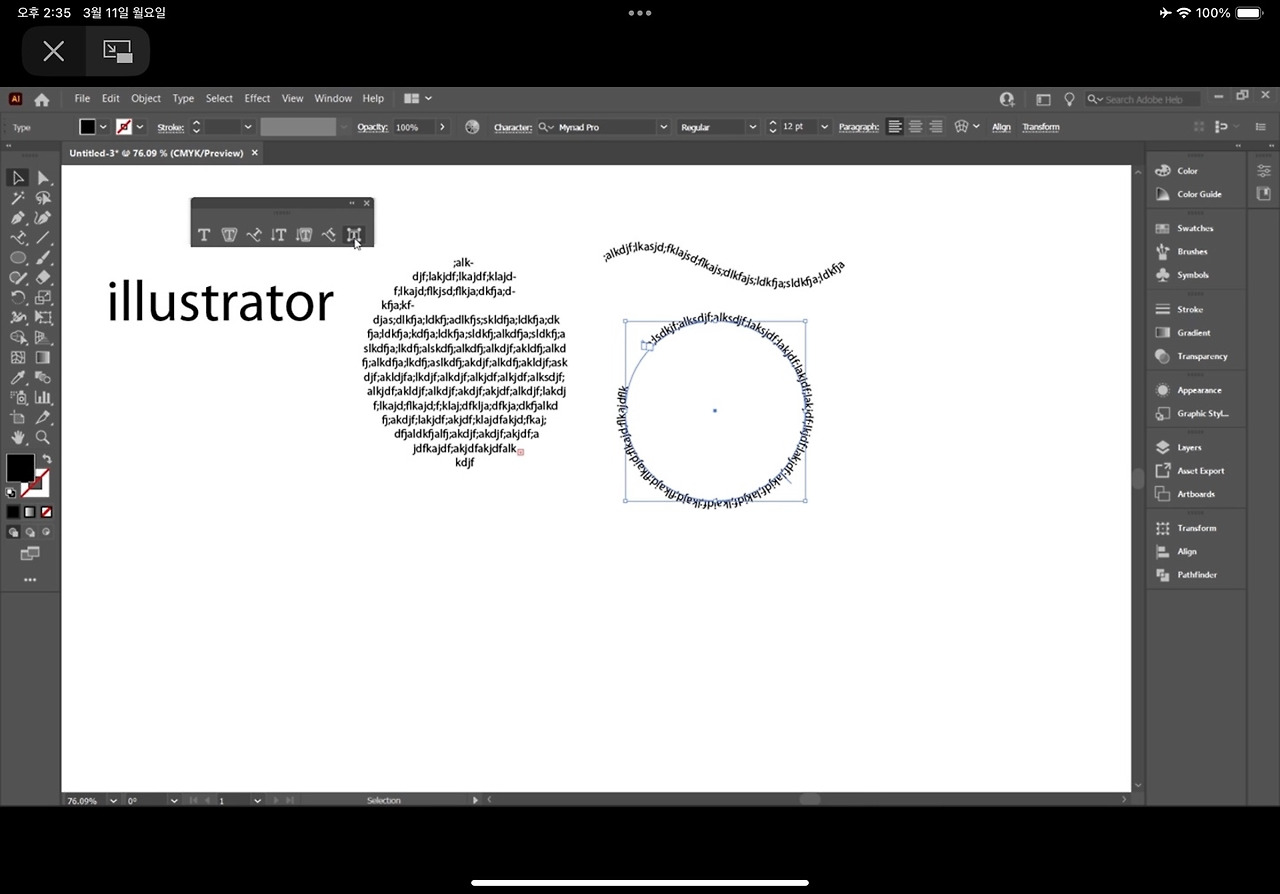
Task: Open the Type menu
Action: pyautogui.click(x=183, y=99)
